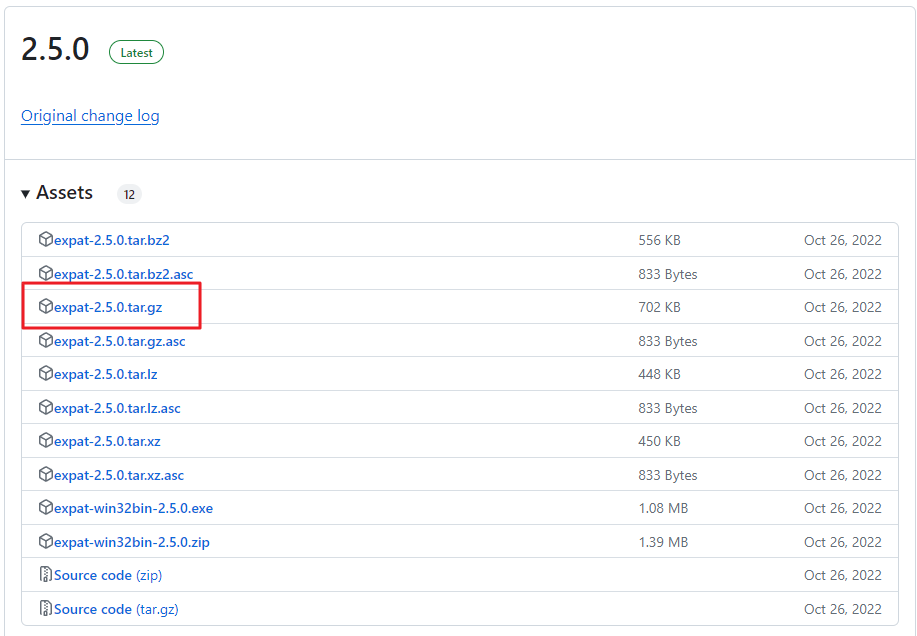Download expat-2.5.0.tar.gz.asc signature file
Screen dimensions: 917x636
119,341
